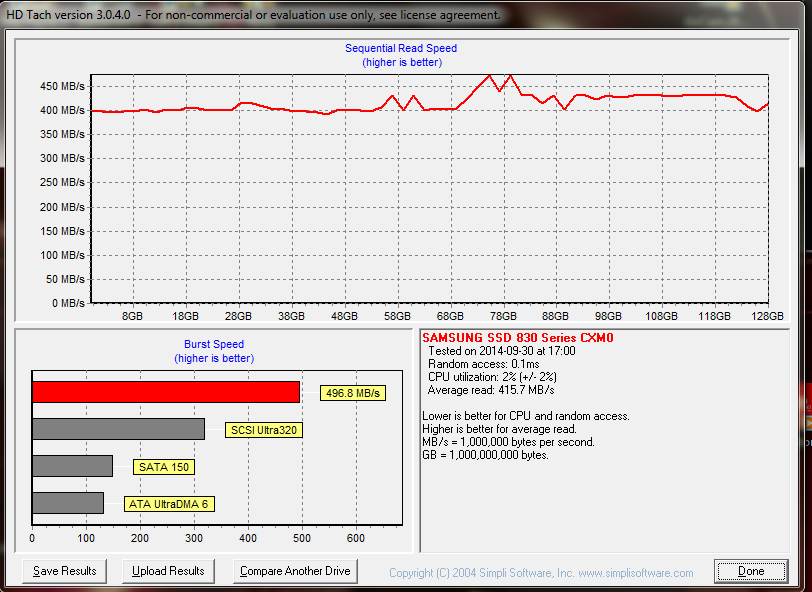Select the gray SCSI Ultra320 bar
The image size is (812, 592).
click(119, 429)
